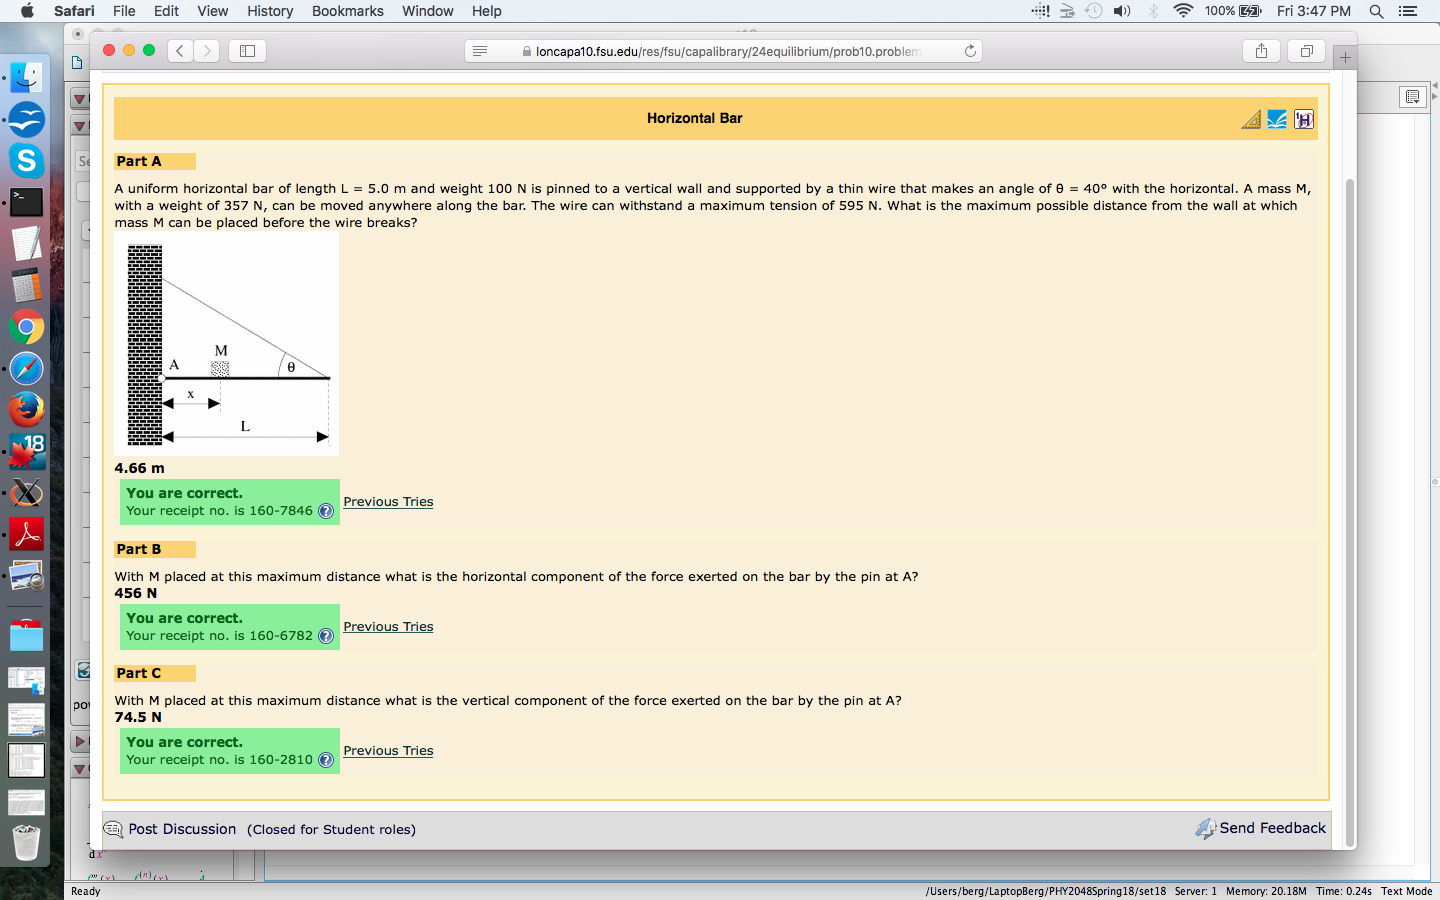Screen dimensions: 1440x900
Task: Open a new tab with the plus button
Action: (1345, 58)
